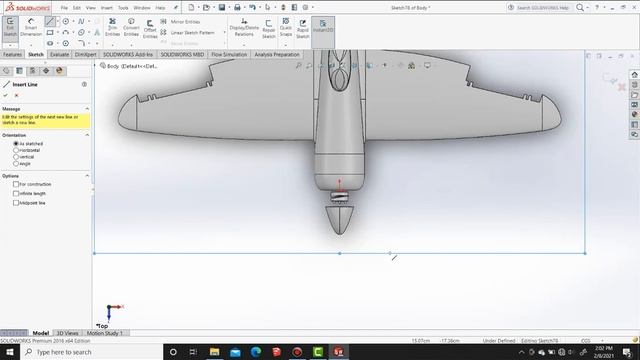The image size is (640, 360).
Task: Collapse the Options section
Action: [87, 176]
